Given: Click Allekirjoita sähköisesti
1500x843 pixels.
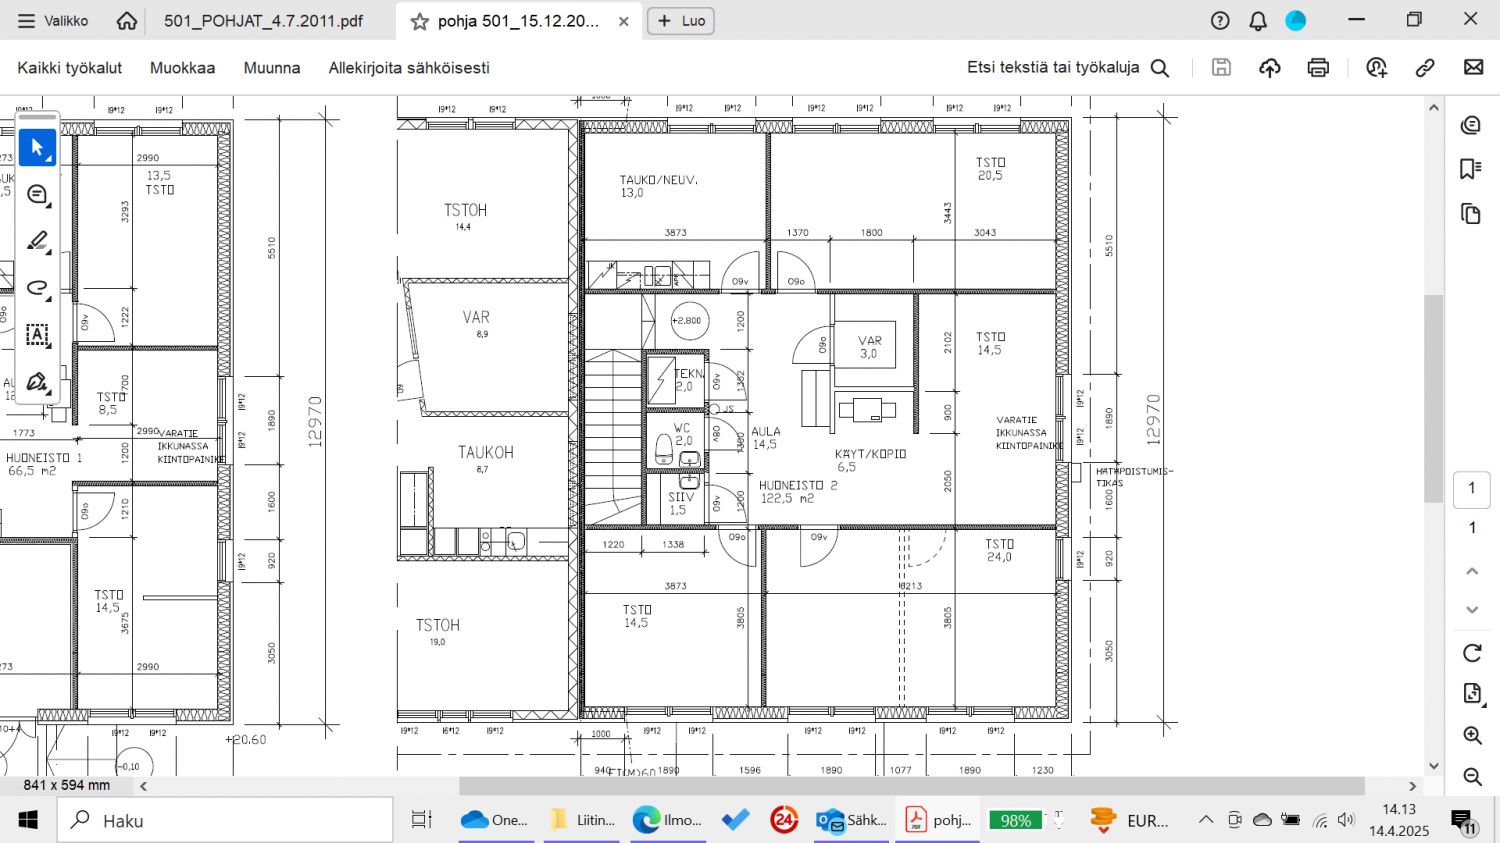Looking at the screenshot, I should click(x=409, y=67).
